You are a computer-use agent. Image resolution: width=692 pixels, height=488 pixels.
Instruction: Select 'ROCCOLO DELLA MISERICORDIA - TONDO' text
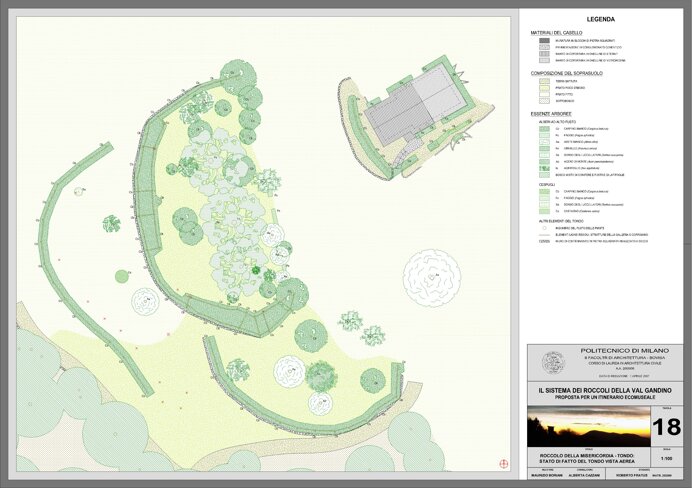pyautogui.click(x=587, y=455)
